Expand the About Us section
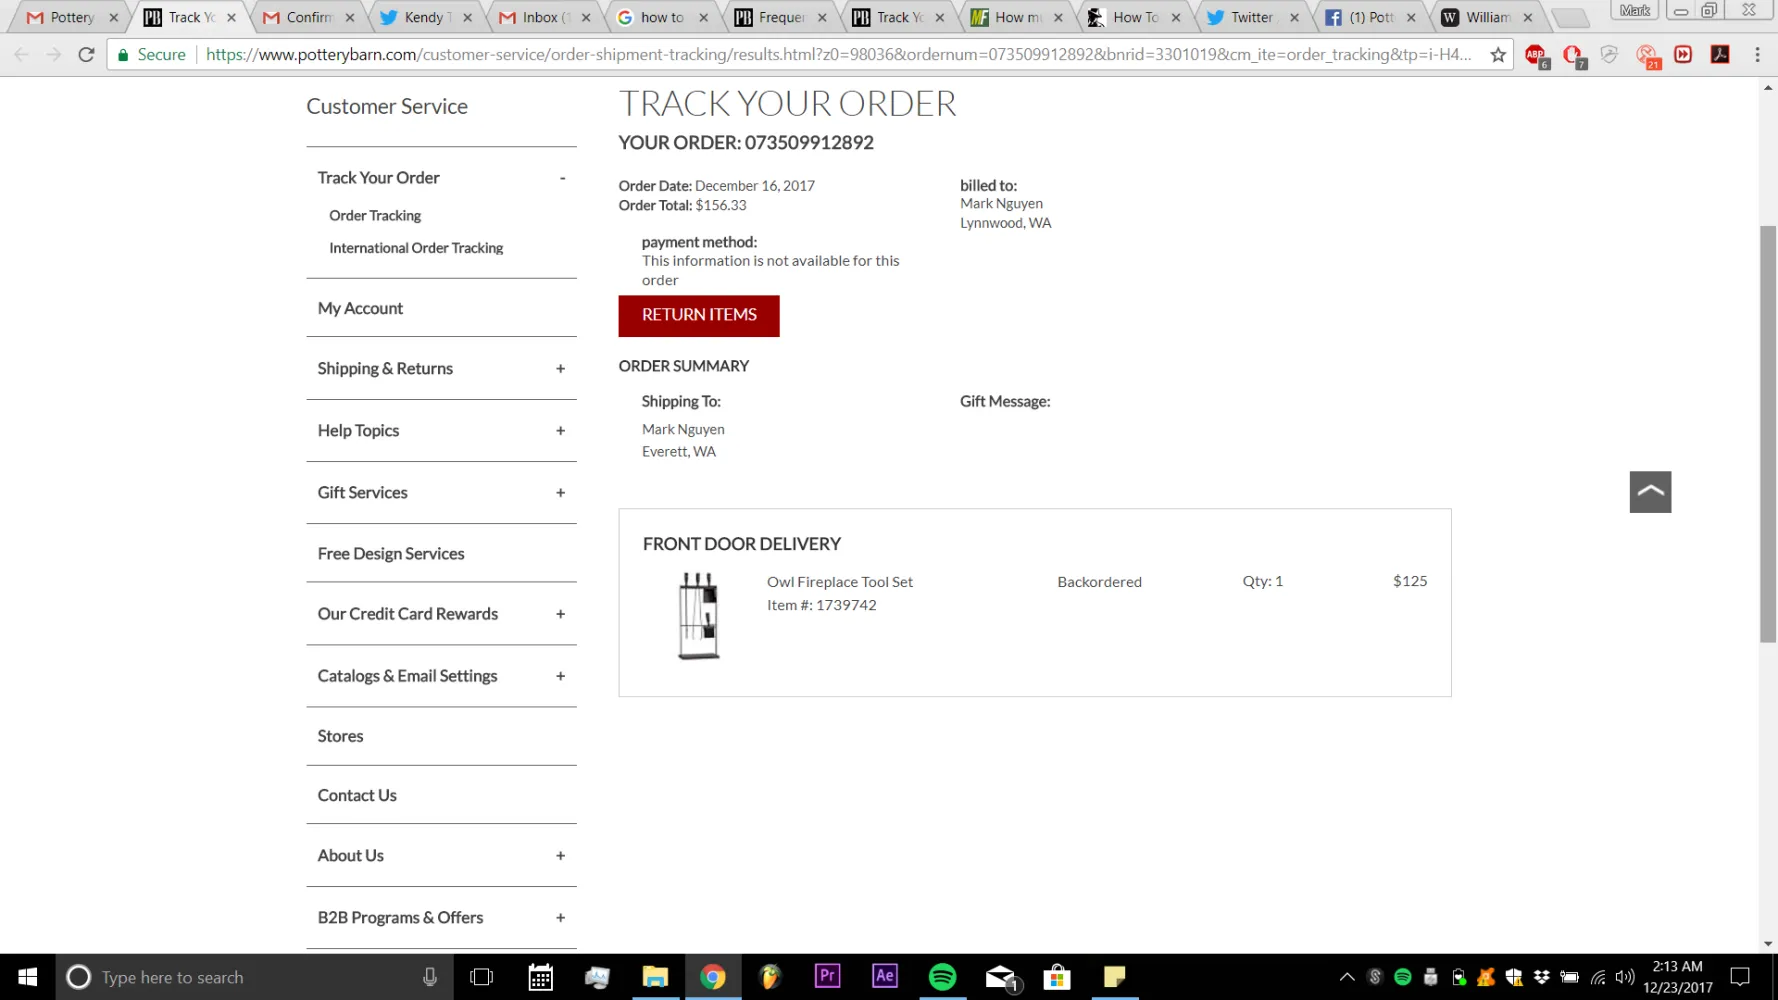Image resolution: width=1778 pixels, height=1000 pixels. [560, 856]
